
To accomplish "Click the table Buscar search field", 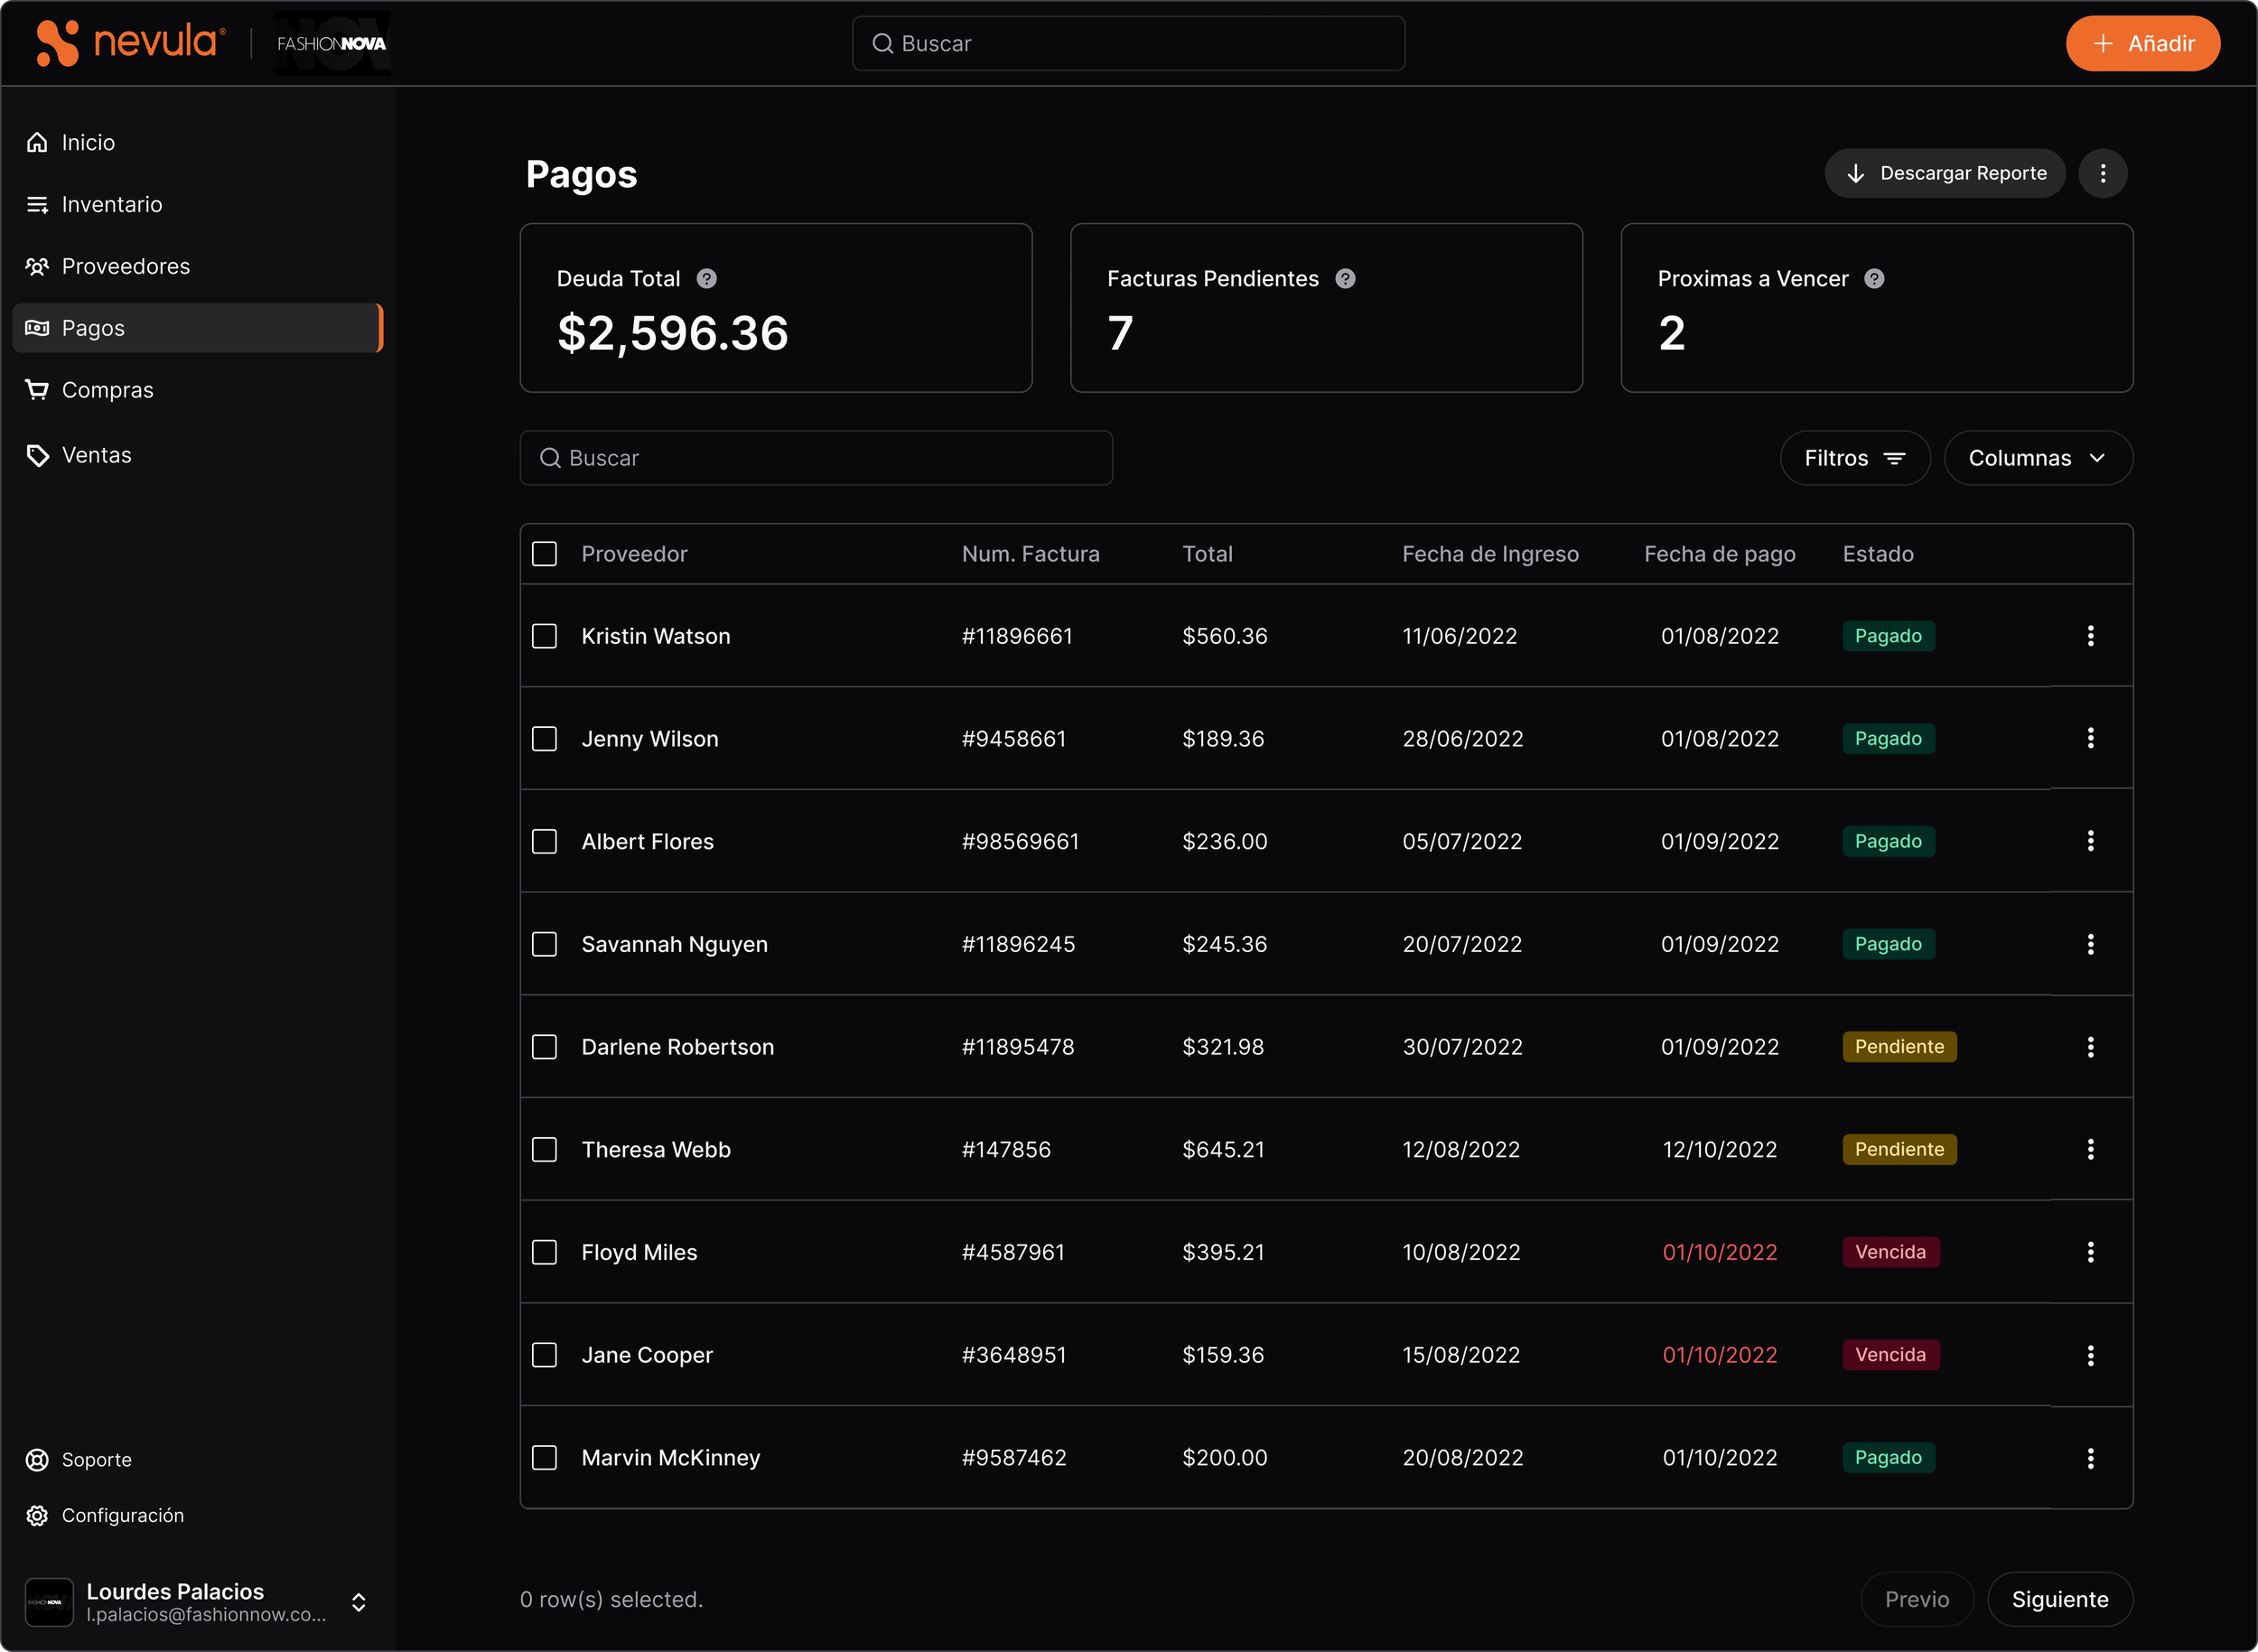I will (816, 458).
